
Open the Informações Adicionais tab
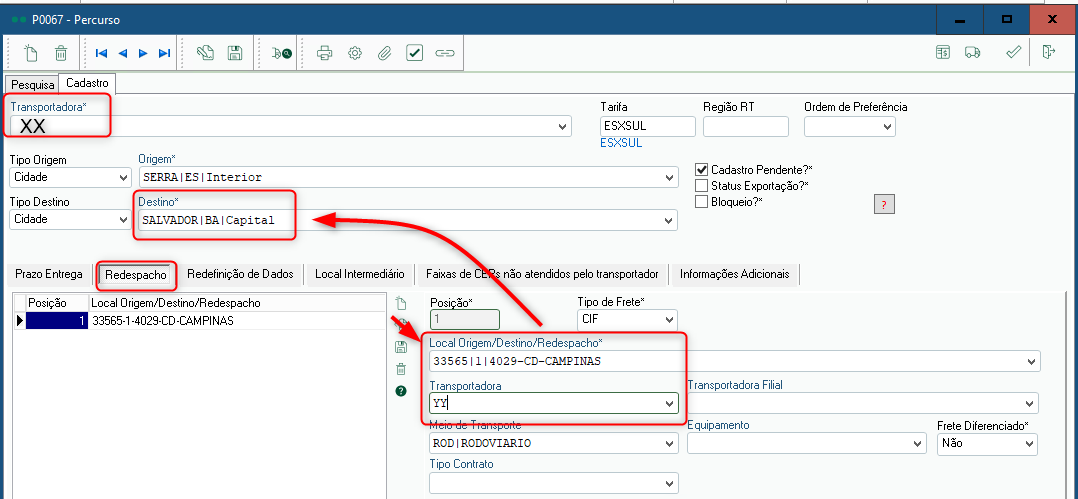735,274
